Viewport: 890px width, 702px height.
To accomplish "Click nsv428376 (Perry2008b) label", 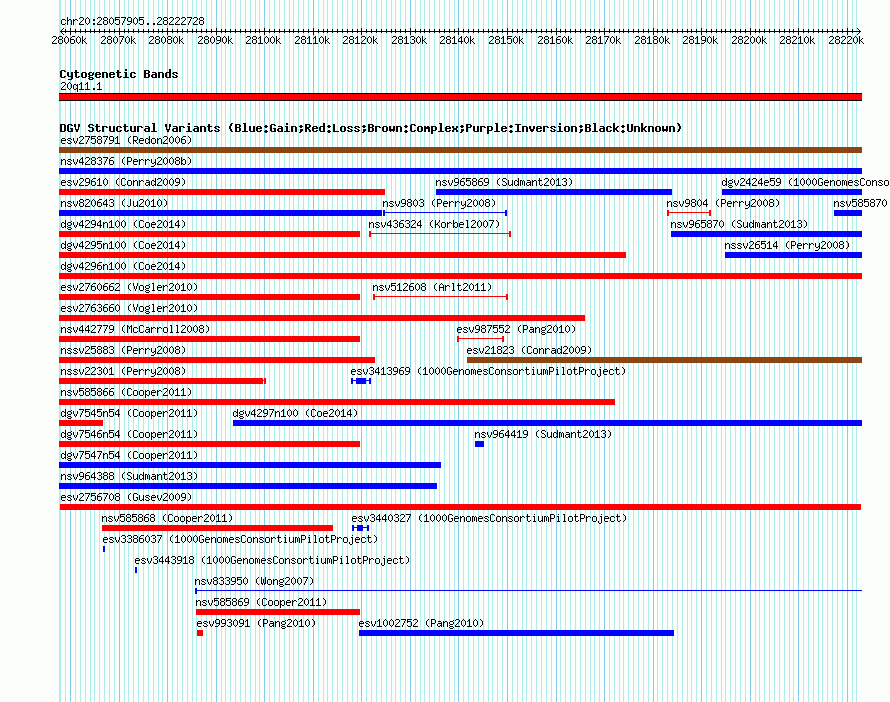I will point(126,161).
